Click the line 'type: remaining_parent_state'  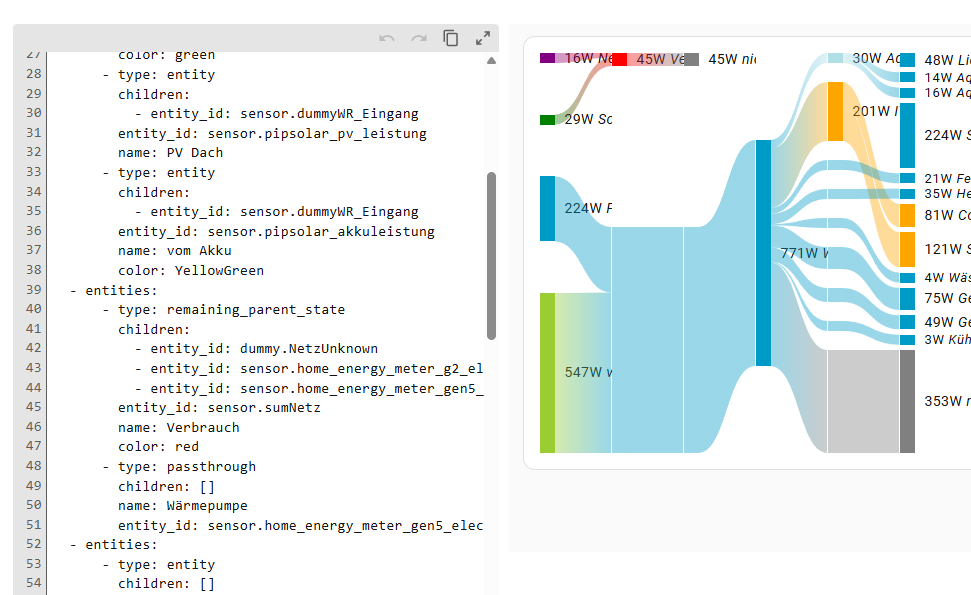(232, 309)
